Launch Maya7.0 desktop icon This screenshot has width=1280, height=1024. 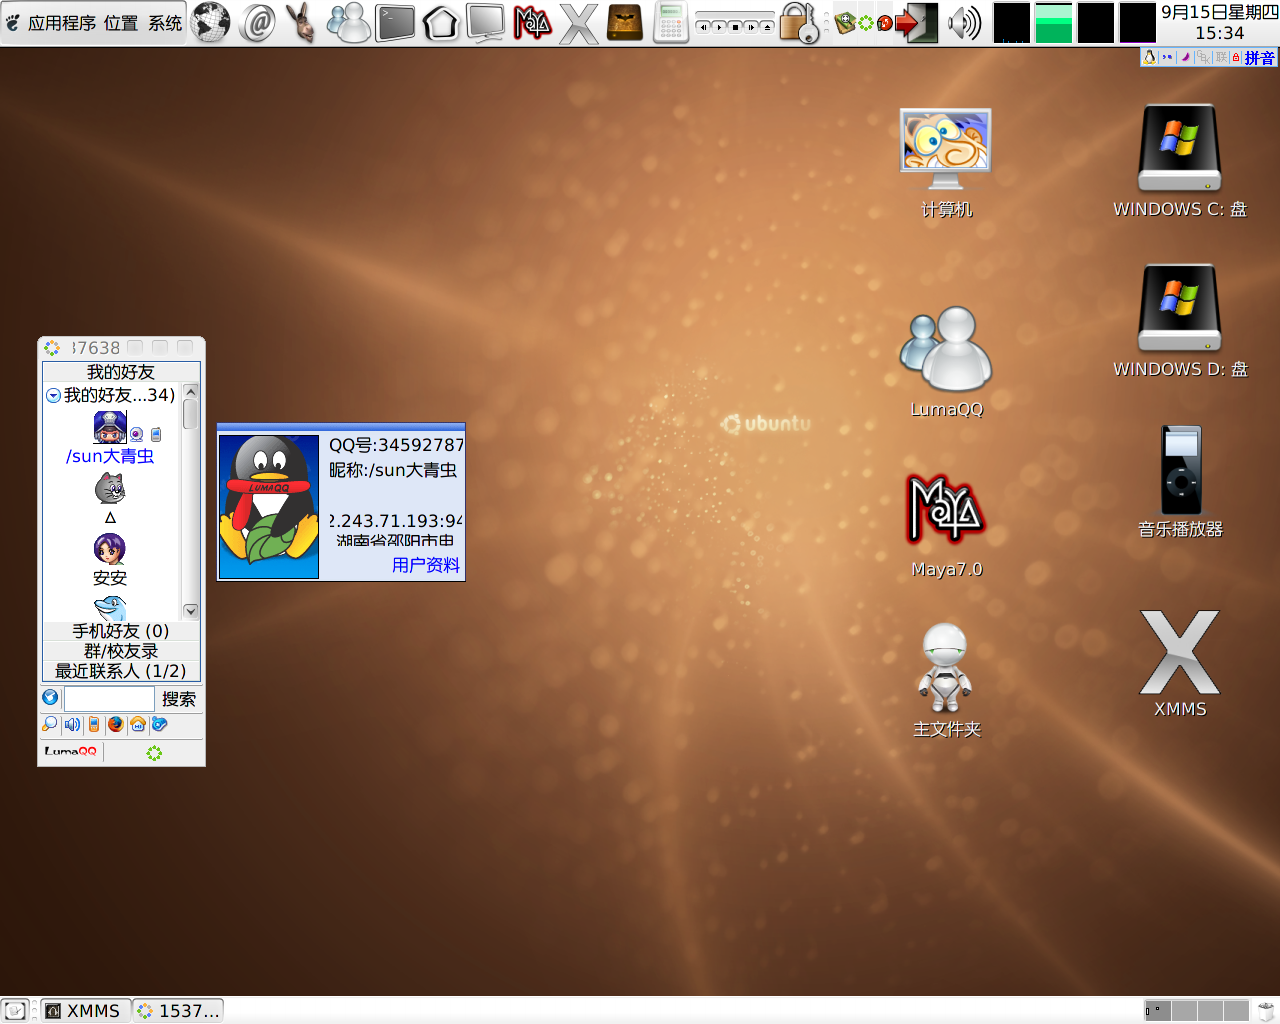[x=946, y=524]
